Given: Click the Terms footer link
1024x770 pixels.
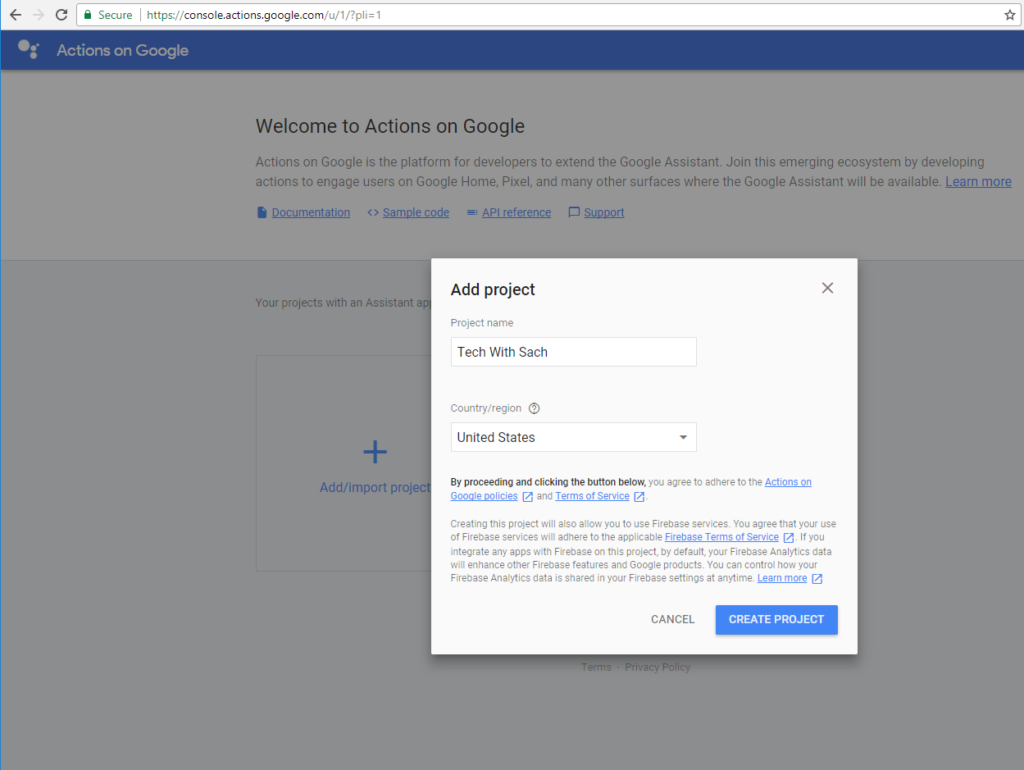Looking at the screenshot, I should [596, 667].
